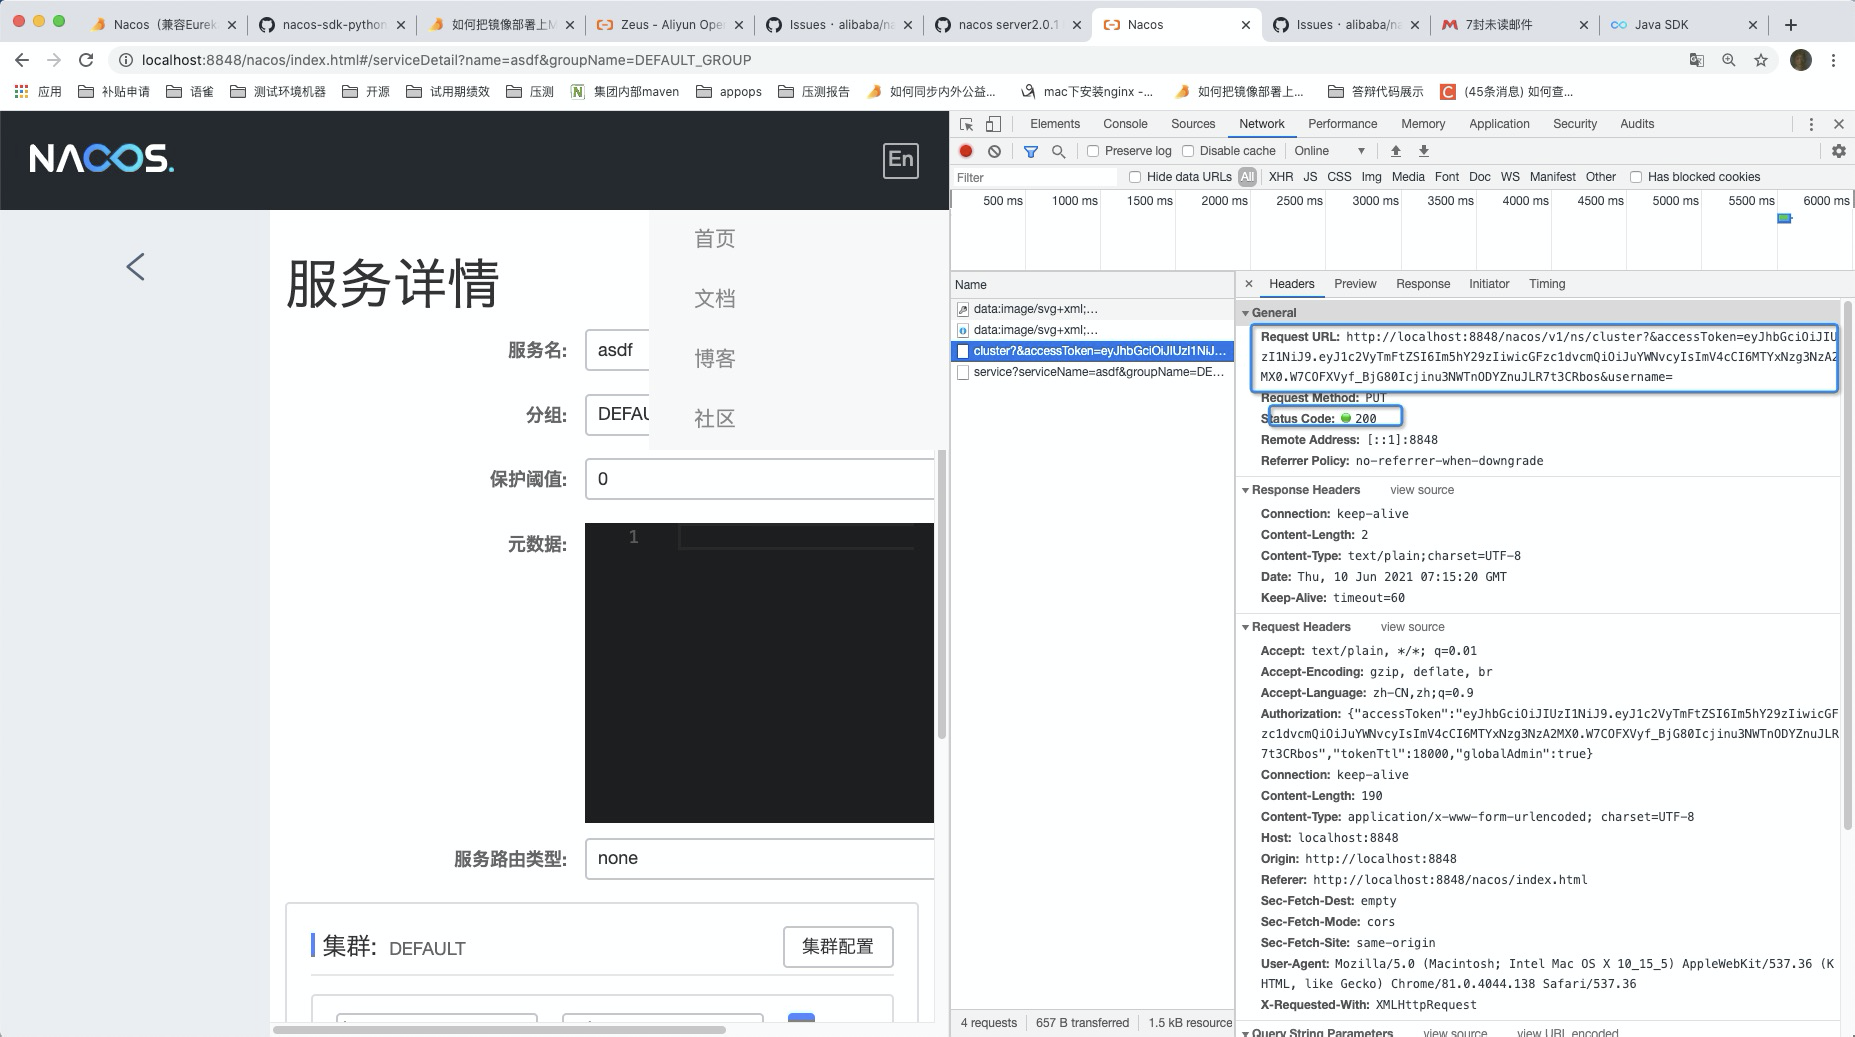Close the request details pane
The width and height of the screenshot is (1855, 1037).
(1249, 284)
